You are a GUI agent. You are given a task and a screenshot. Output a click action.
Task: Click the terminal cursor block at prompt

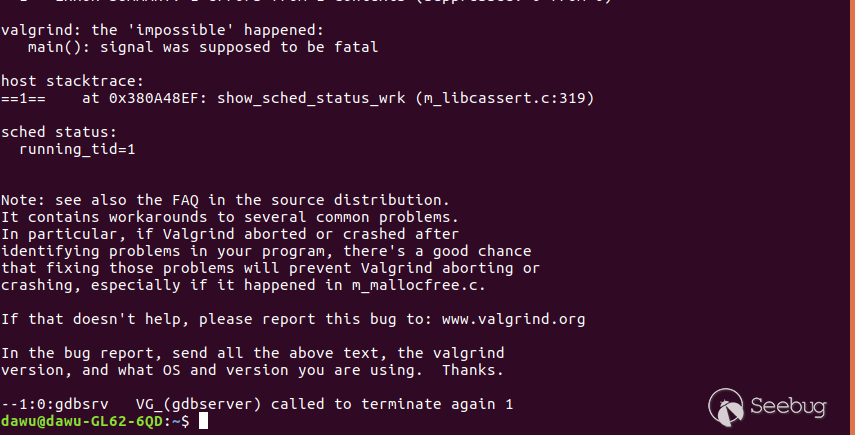pos(203,421)
